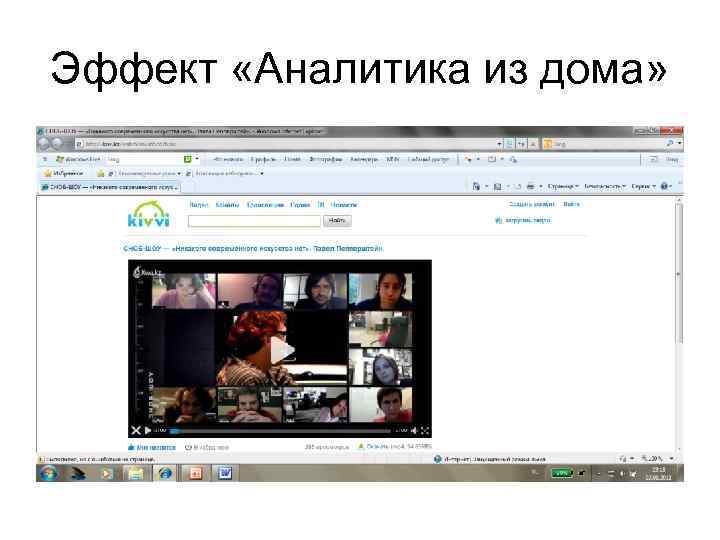The width and height of the screenshot is (720, 540).
Task: Click the download video link under player
Action: (395, 446)
